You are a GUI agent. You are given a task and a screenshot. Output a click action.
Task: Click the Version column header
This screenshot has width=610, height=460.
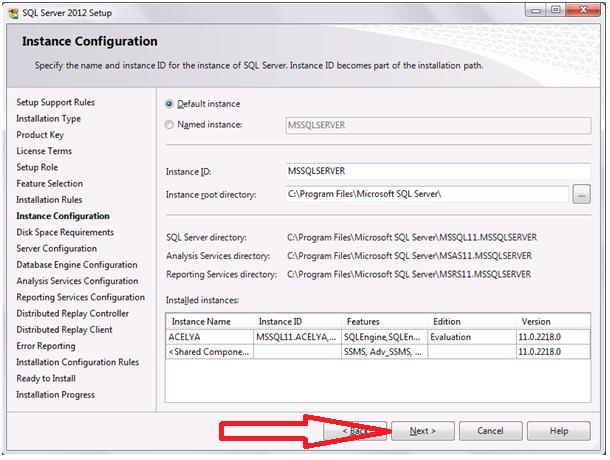[553, 321]
